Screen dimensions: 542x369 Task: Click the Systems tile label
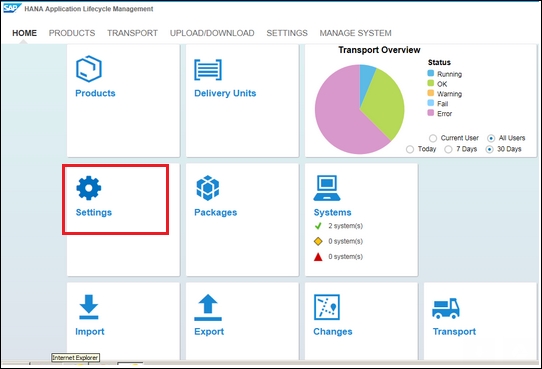click(x=333, y=212)
